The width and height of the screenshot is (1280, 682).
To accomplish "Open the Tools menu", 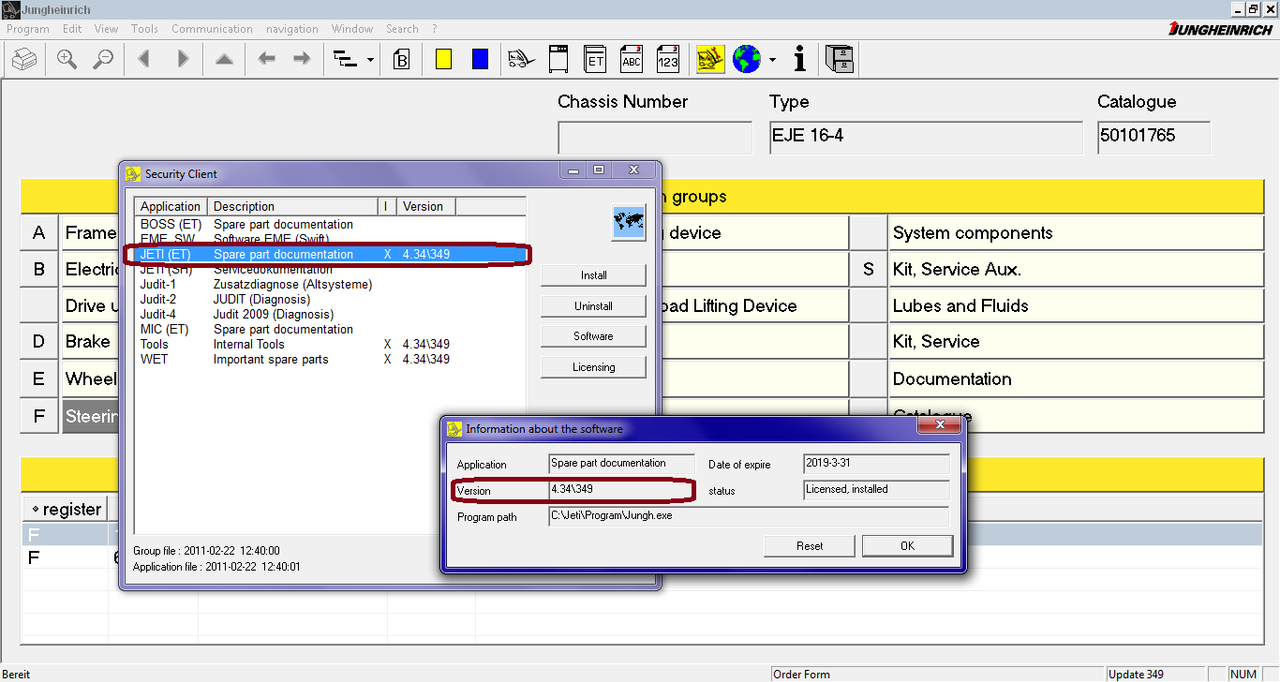I will (x=145, y=29).
